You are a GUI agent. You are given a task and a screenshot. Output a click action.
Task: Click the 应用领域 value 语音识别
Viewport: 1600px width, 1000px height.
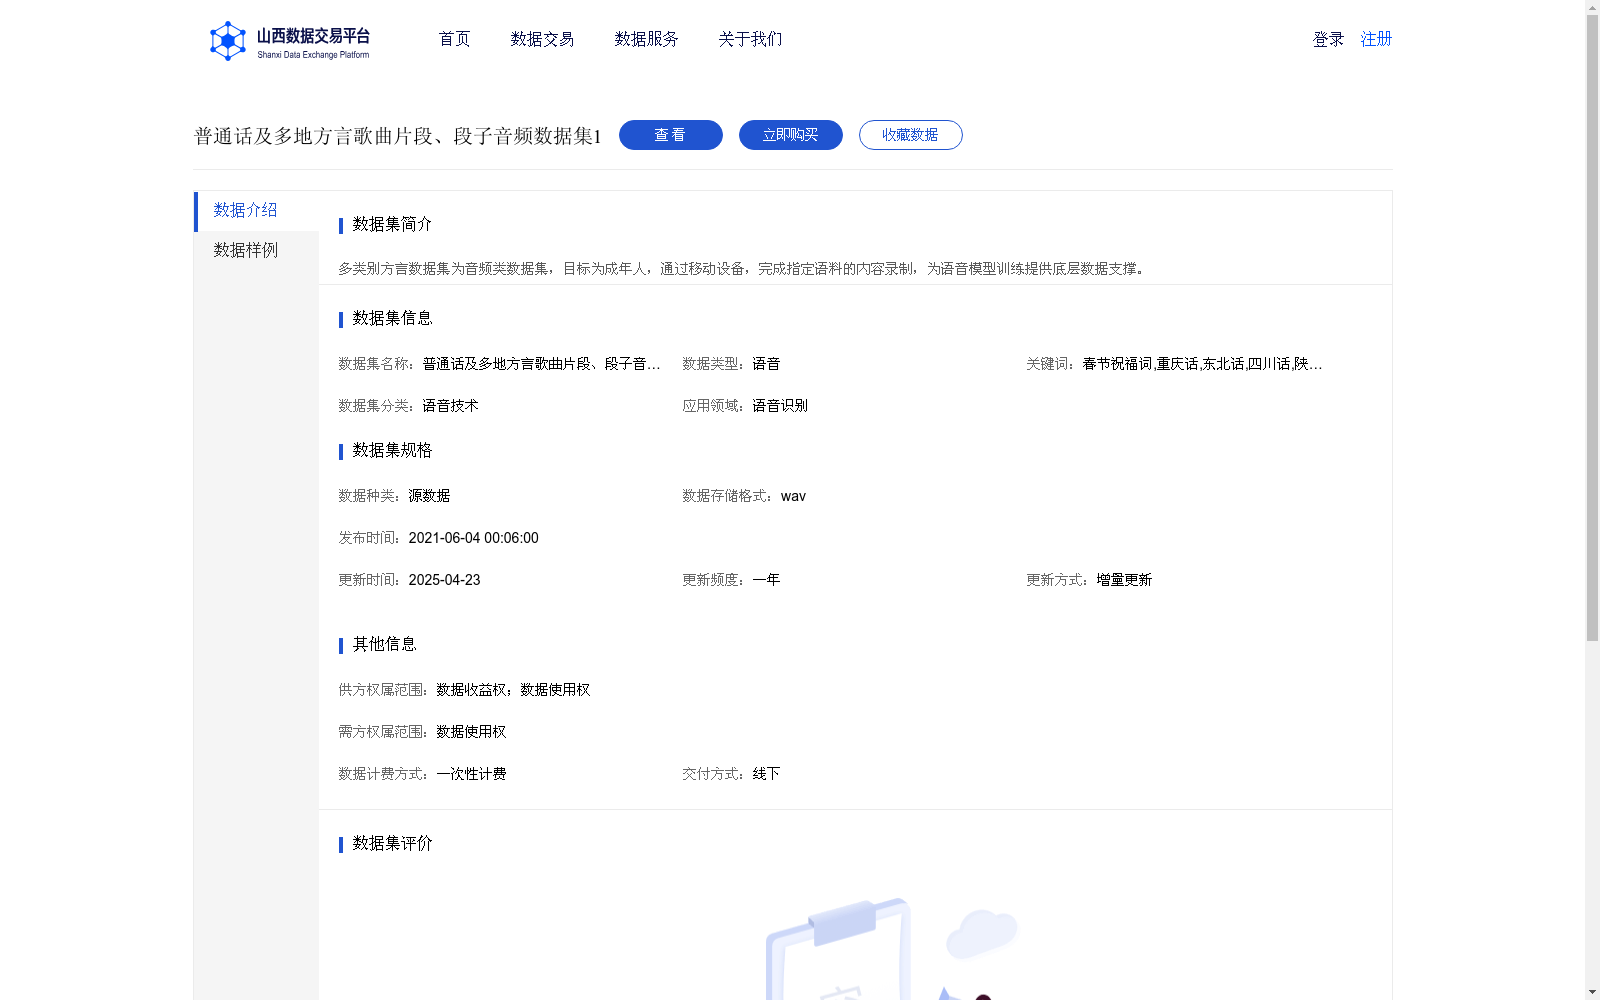click(780, 406)
